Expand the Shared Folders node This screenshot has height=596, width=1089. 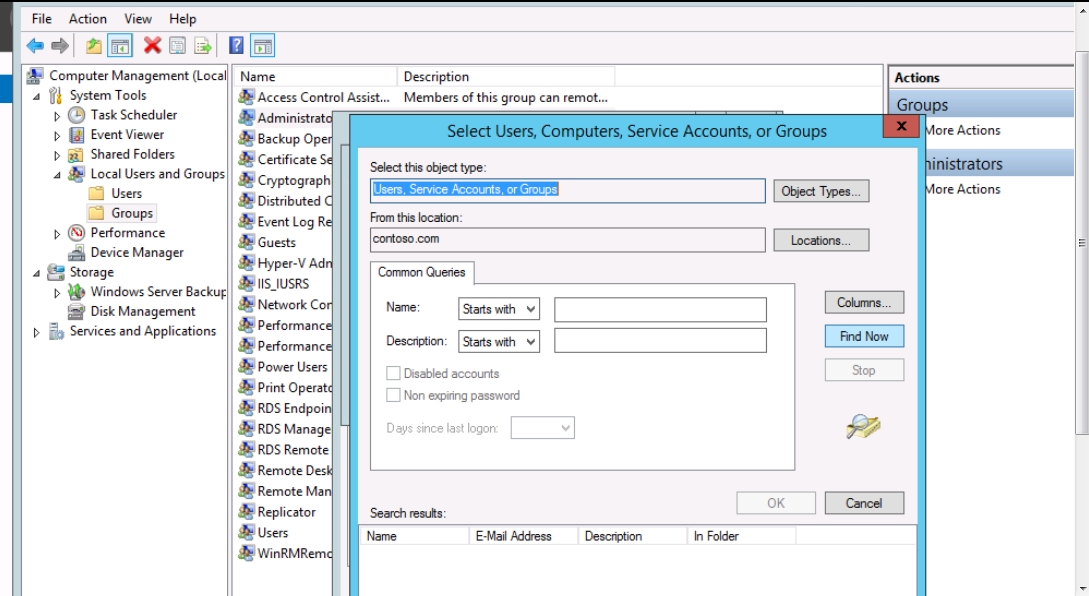click(57, 155)
